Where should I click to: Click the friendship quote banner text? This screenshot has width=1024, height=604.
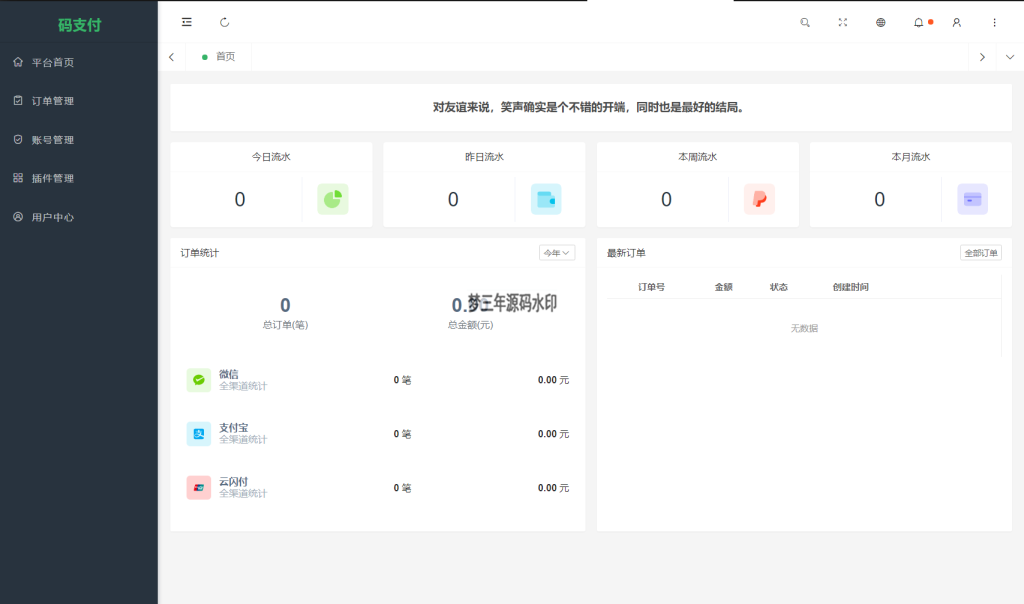click(588, 107)
